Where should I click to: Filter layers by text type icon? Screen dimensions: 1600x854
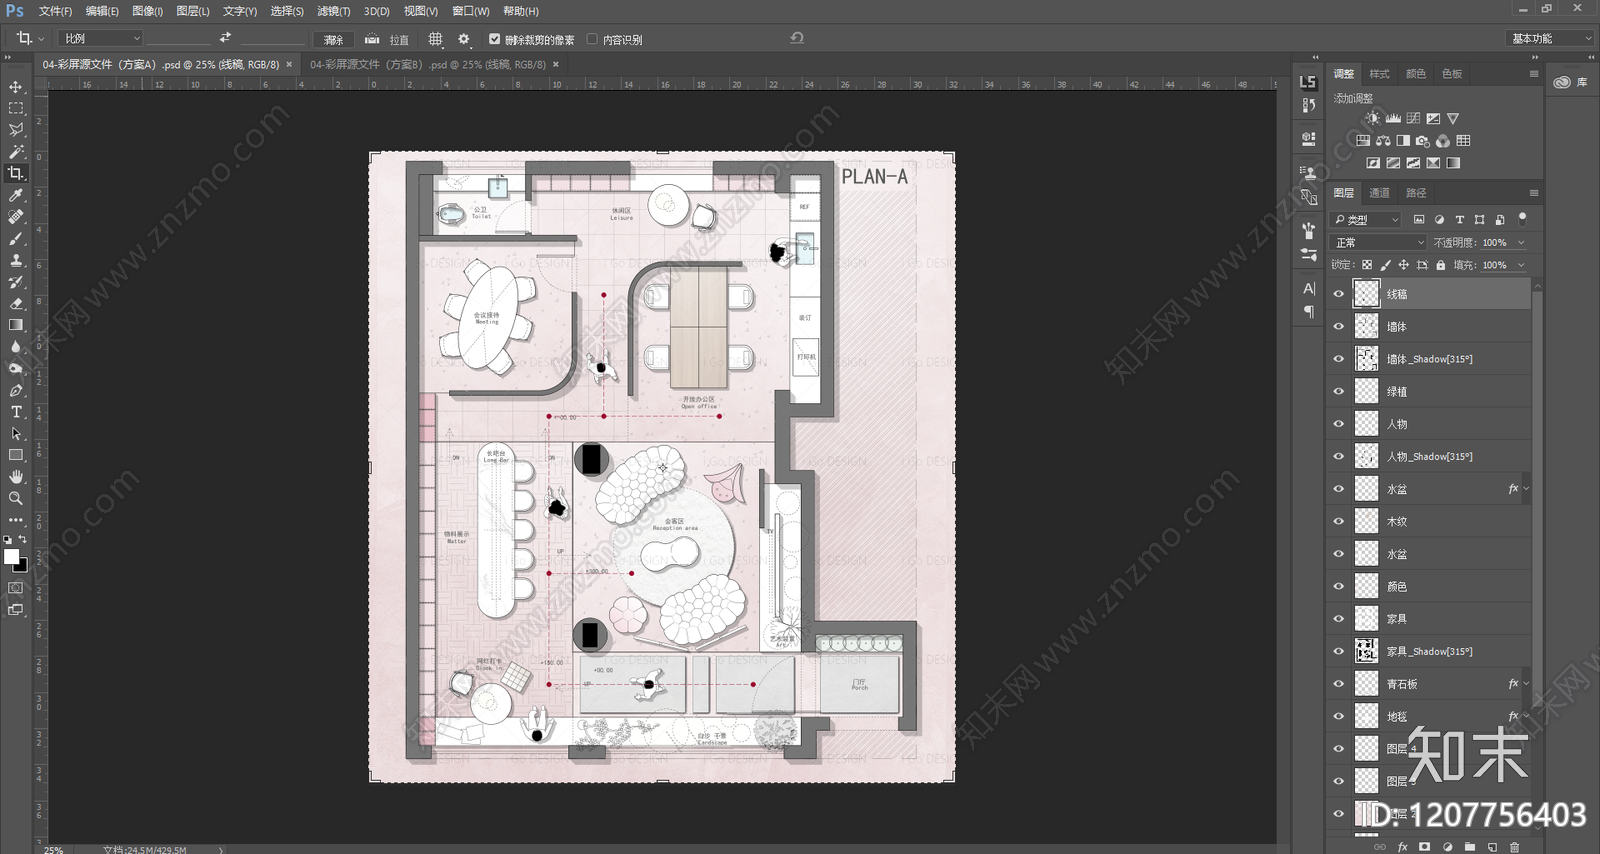coord(1459,219)
